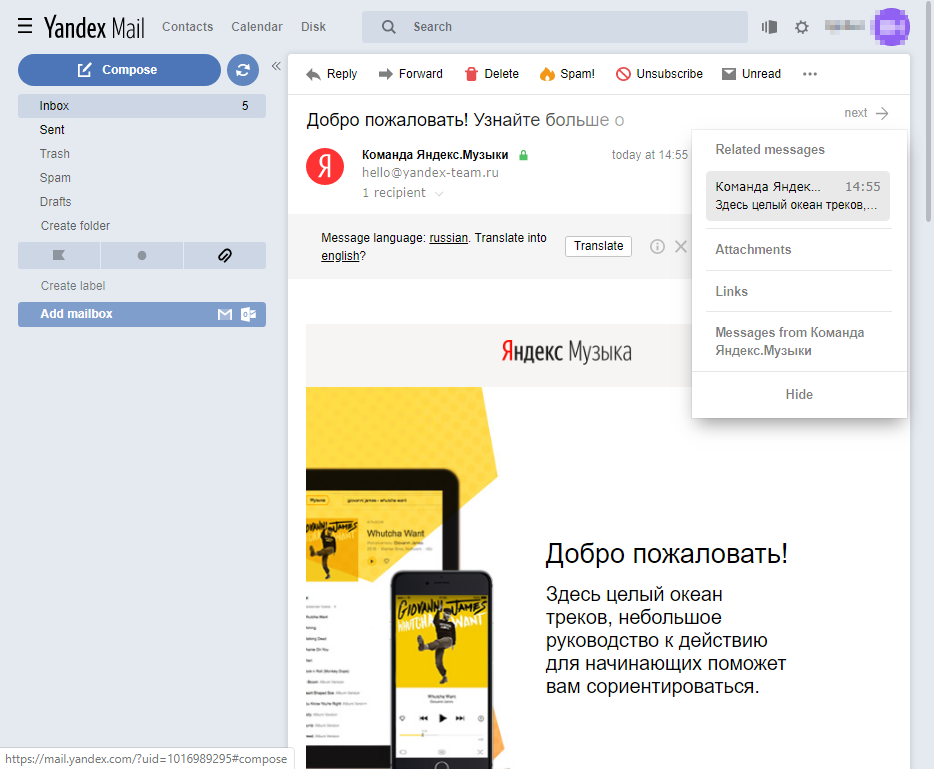Open the Trash folder
This screenshot has width=934, height=769.
click(55, 154)
